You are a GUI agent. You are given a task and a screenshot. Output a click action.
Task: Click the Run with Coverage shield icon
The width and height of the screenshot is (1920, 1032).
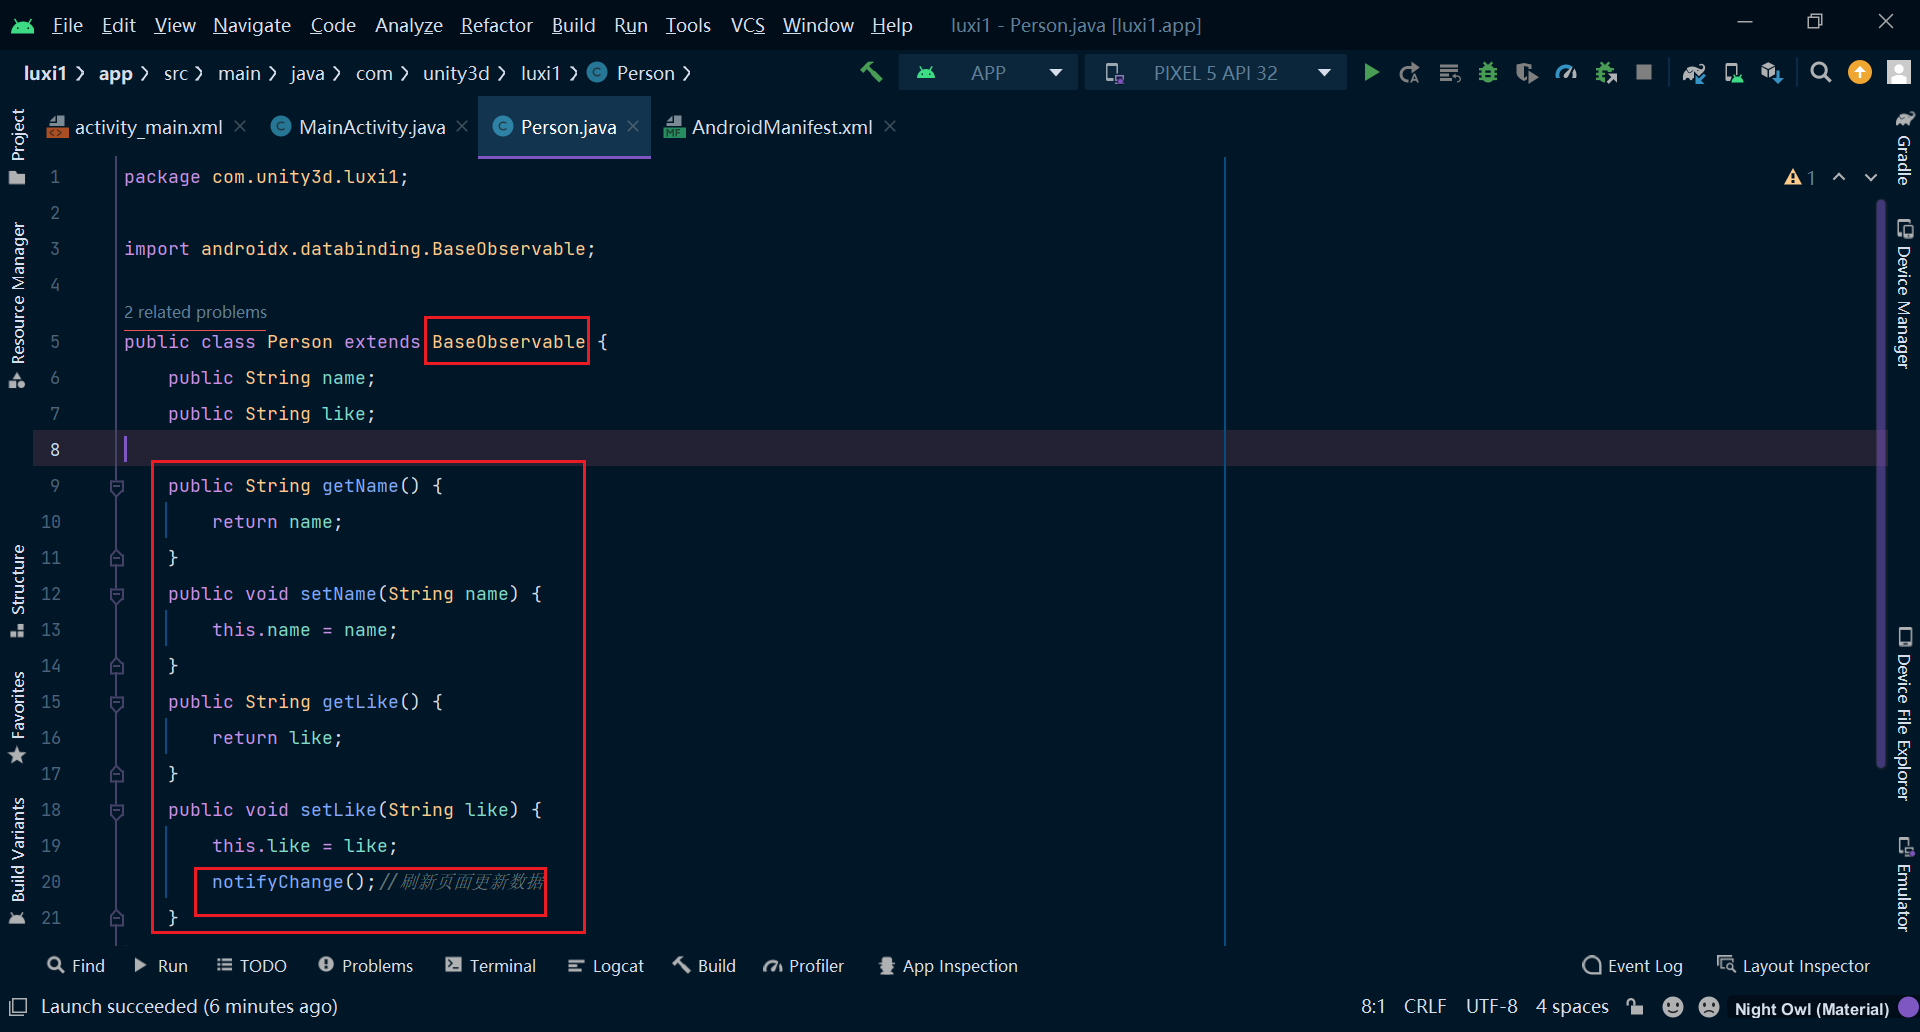(1526, 72)
